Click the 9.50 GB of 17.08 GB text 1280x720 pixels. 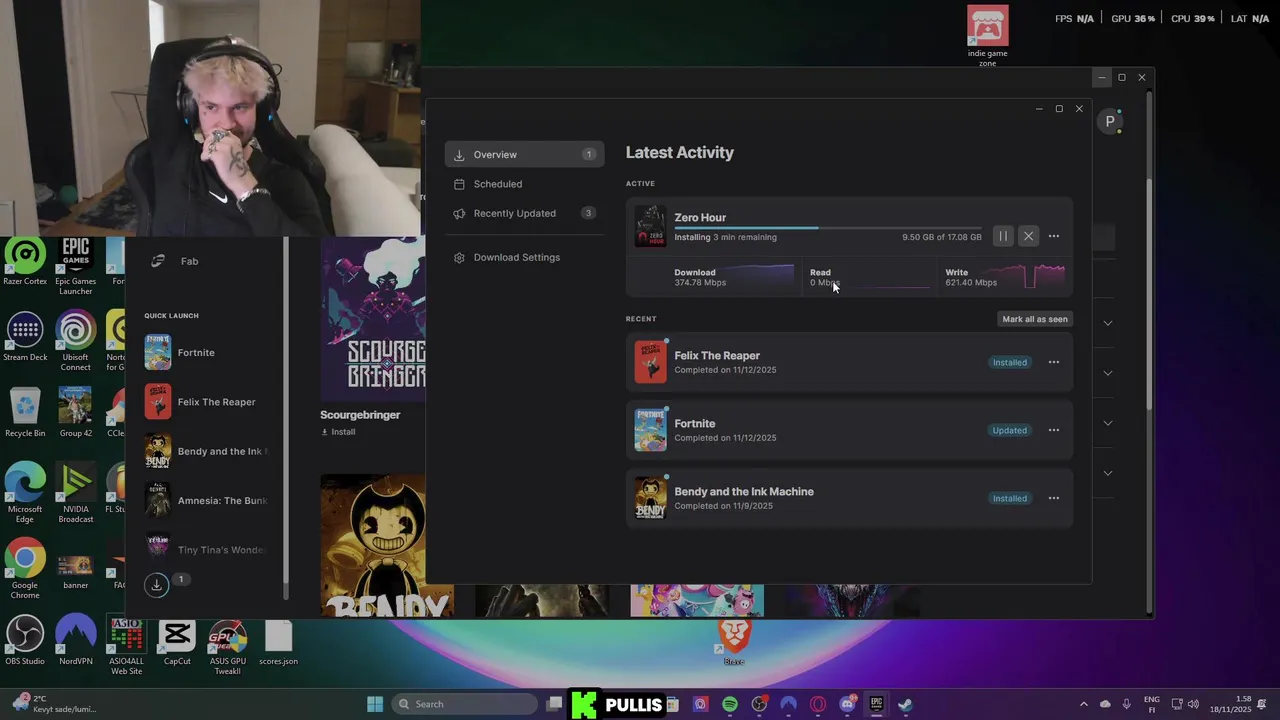pos(941,237)
